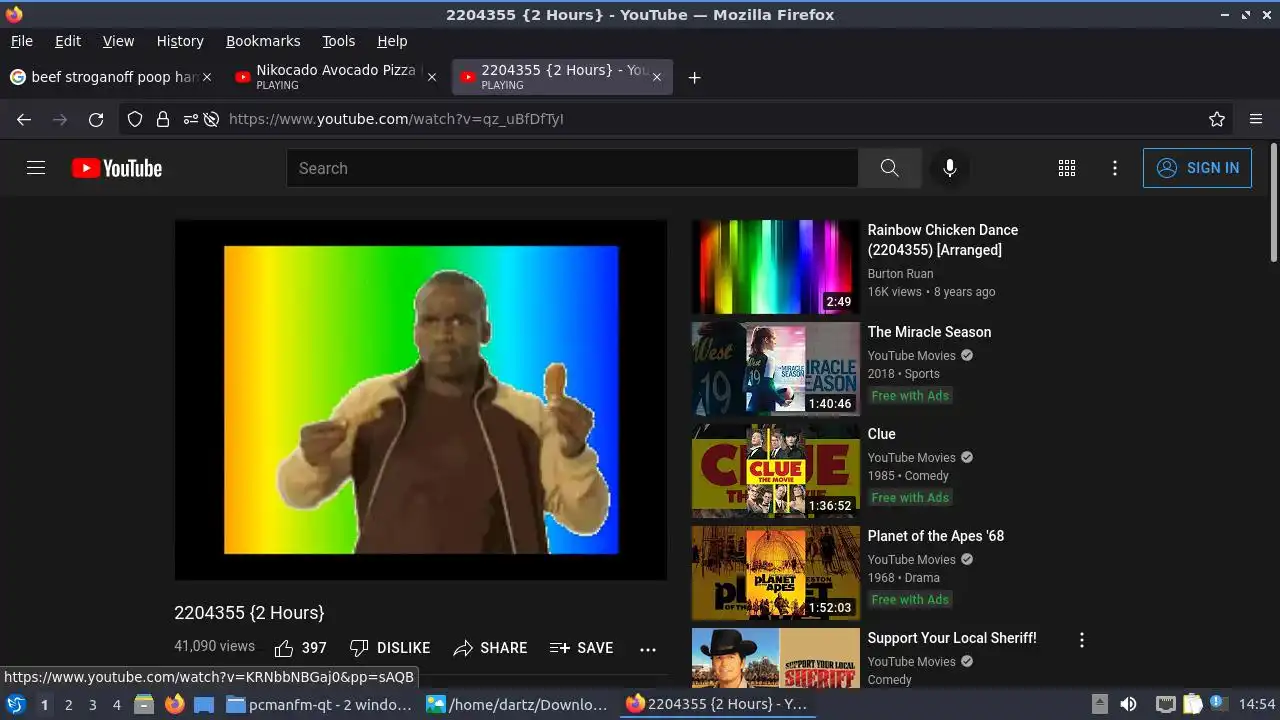Screen dimensions: 1280x720
Task: Reload the current YouTube page
Action: click(x=96, y=119)
